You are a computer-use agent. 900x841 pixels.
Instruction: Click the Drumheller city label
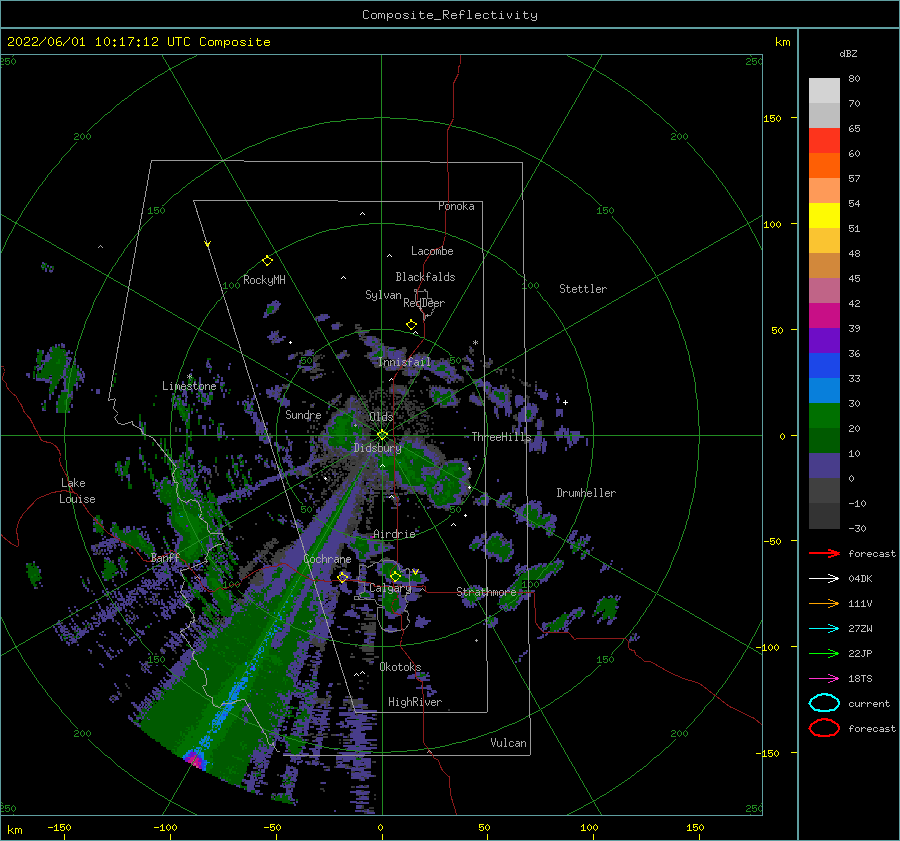pos(586,493)
